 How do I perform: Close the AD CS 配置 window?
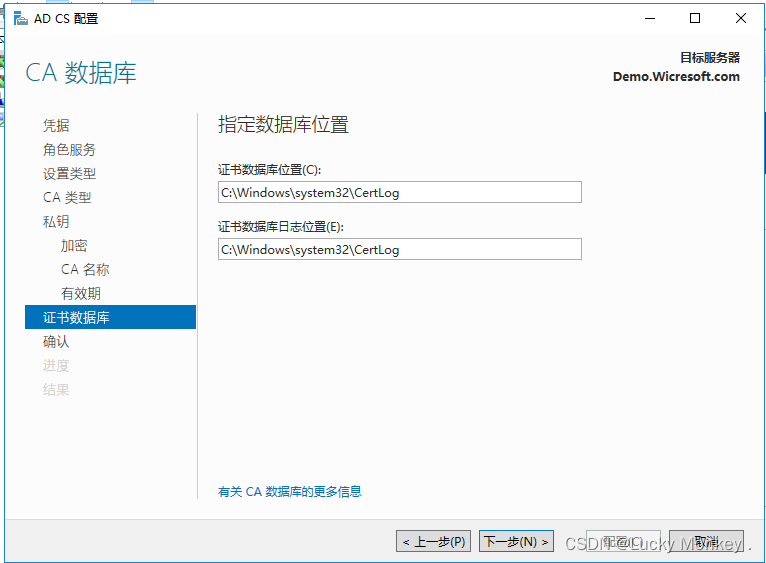741,19
